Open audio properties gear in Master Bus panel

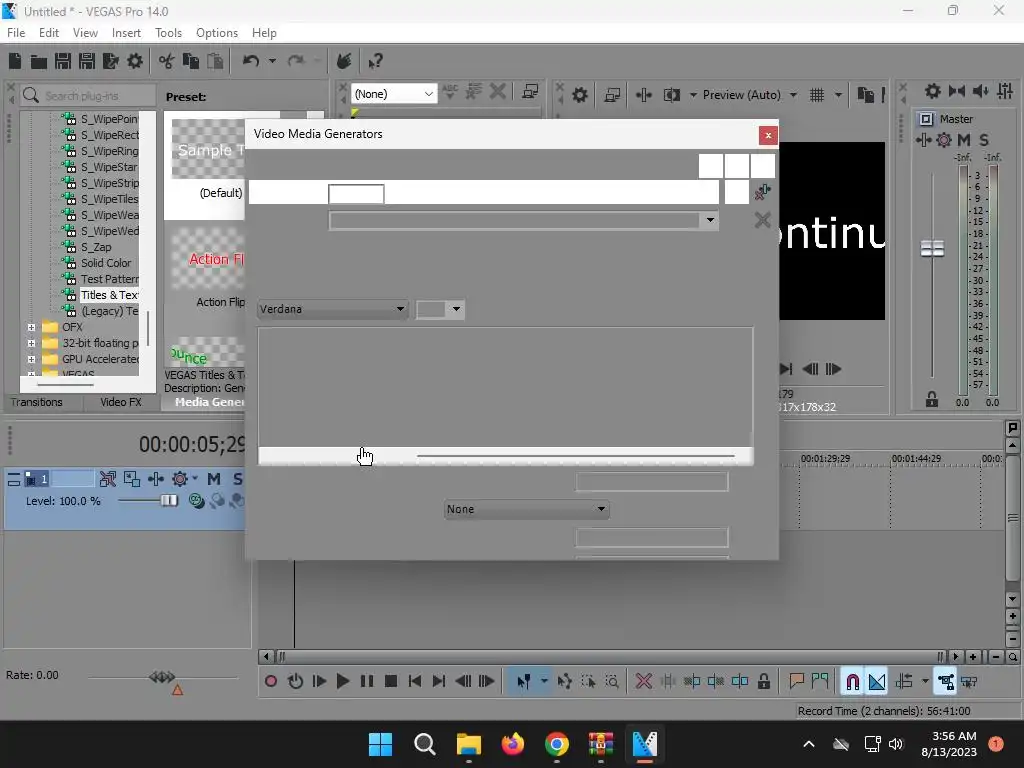point(933,91)
